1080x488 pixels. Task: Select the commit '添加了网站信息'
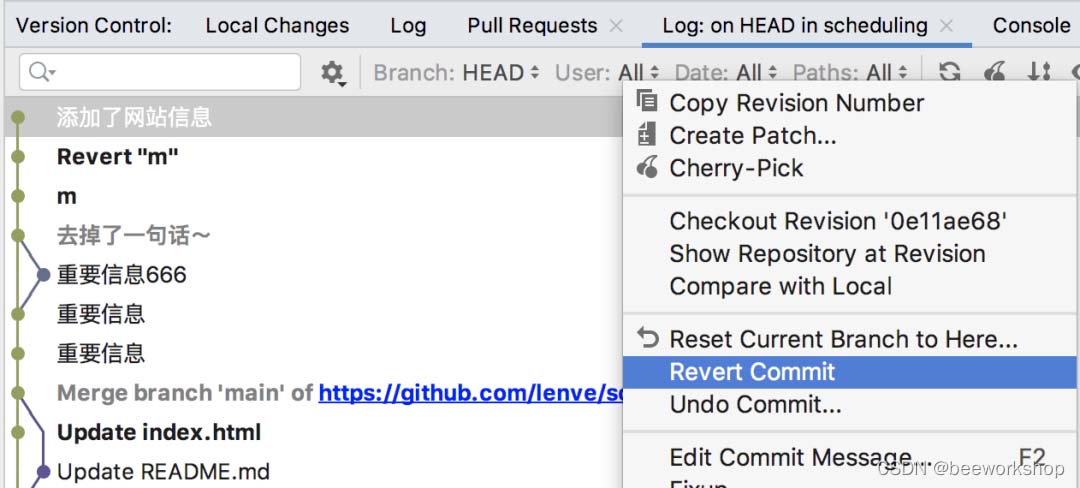tap(313, 117)
